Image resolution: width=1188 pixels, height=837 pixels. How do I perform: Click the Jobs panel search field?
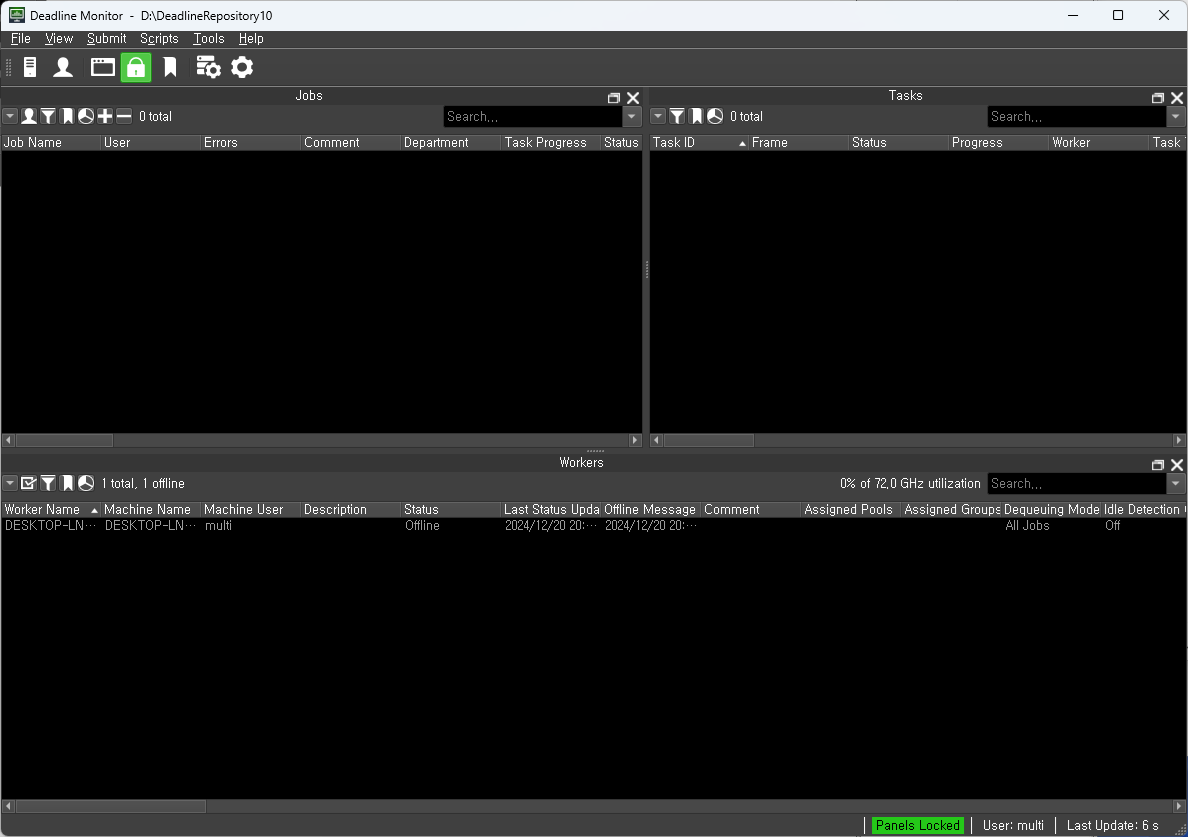[533, 117]
